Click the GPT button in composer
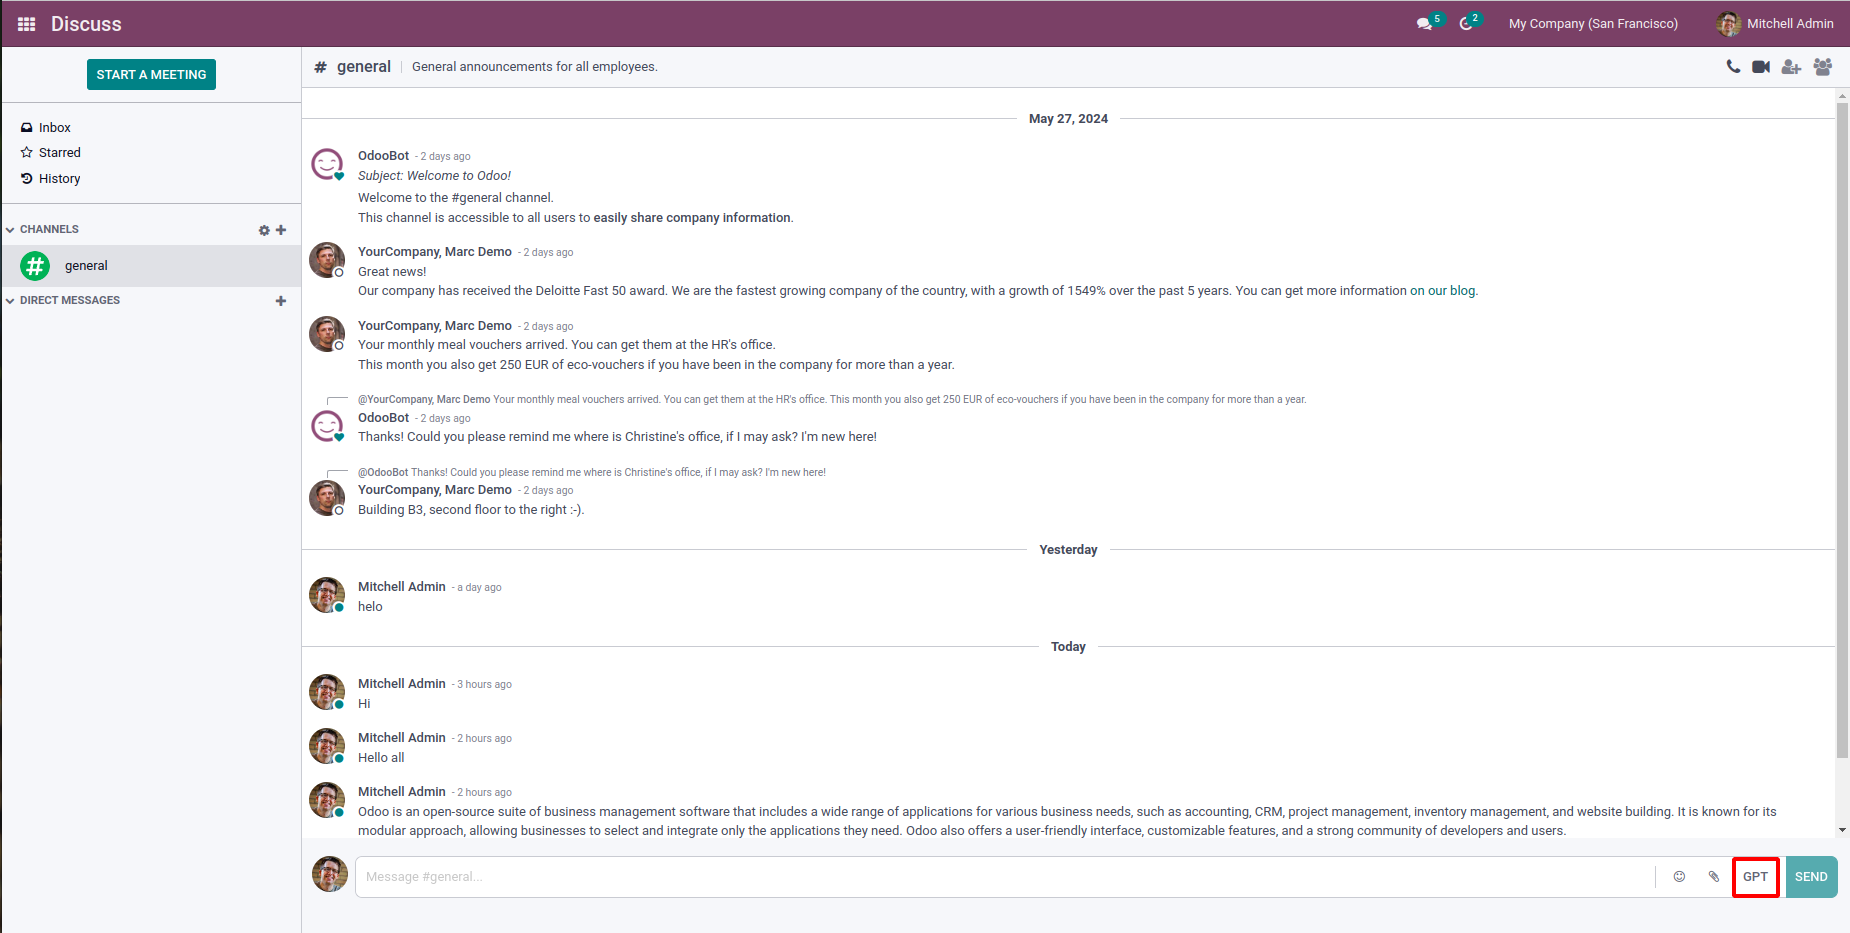 1755,877
